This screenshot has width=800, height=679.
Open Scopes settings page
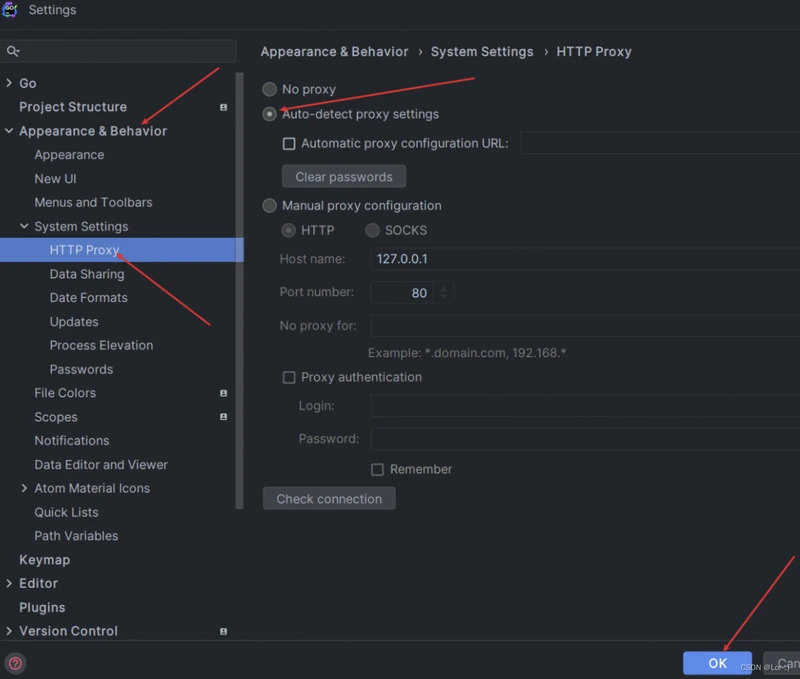56,417
